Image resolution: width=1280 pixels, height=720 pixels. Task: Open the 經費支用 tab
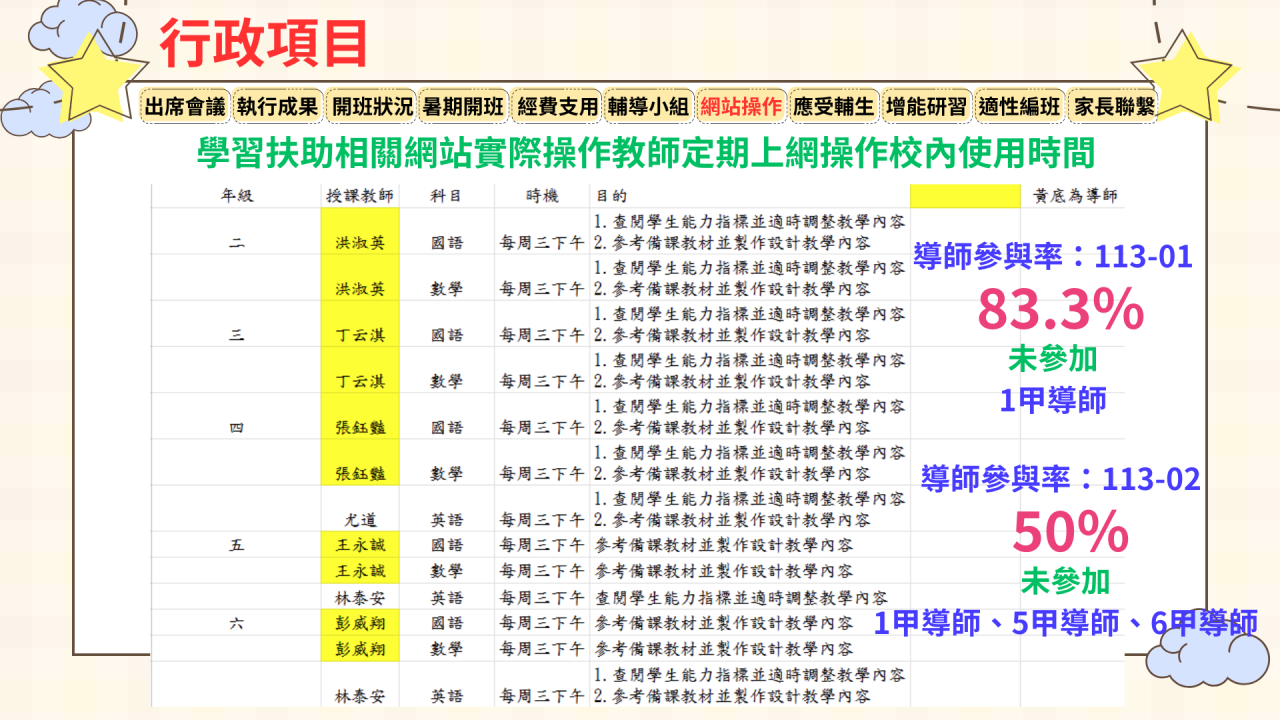(x=557, y=106)
